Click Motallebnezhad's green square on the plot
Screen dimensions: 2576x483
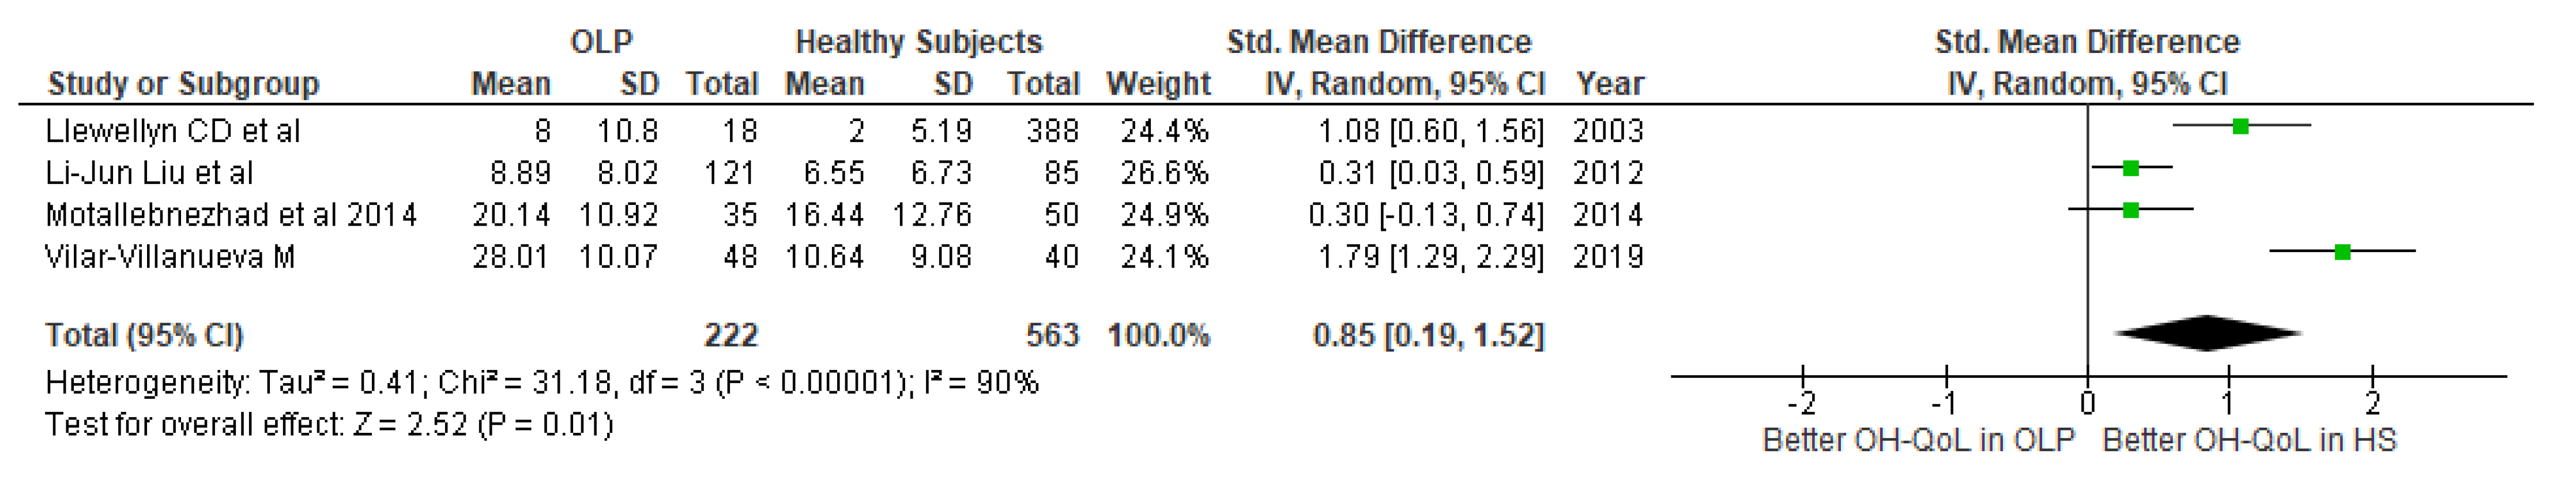[x=2131, y=210]
